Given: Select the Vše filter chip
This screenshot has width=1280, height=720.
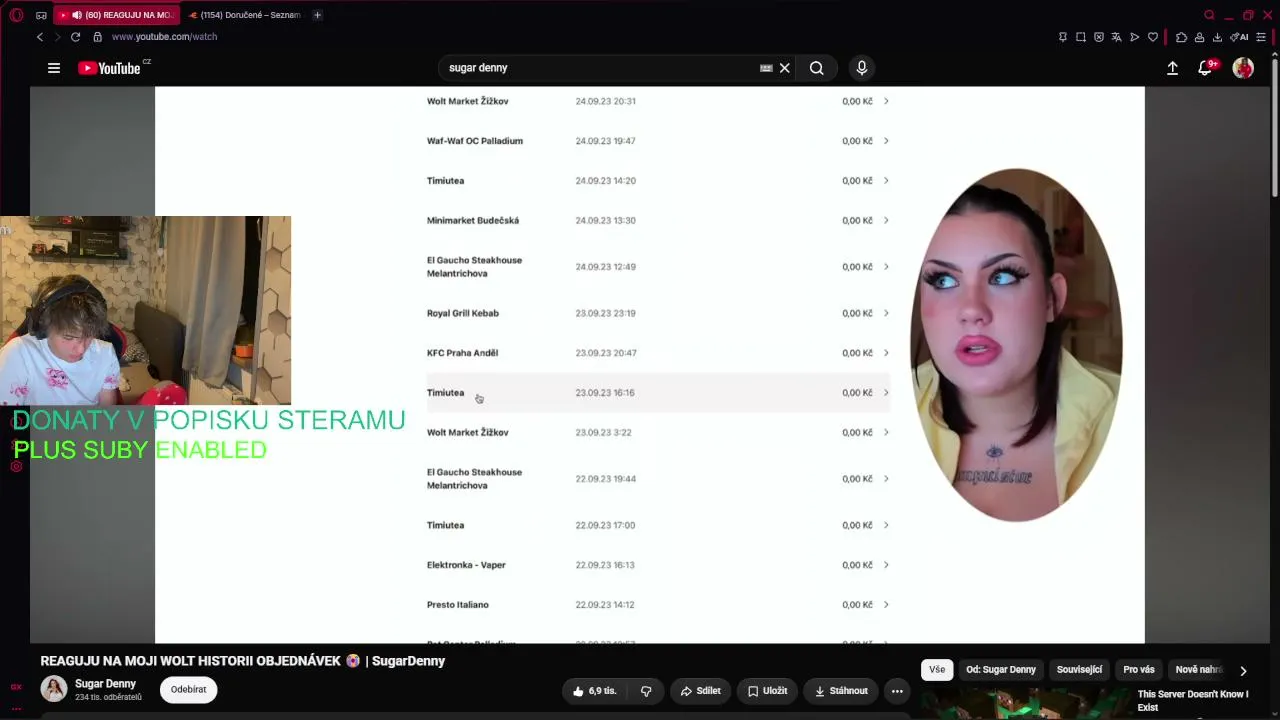Looking at the screenshot, I should 937,670.
